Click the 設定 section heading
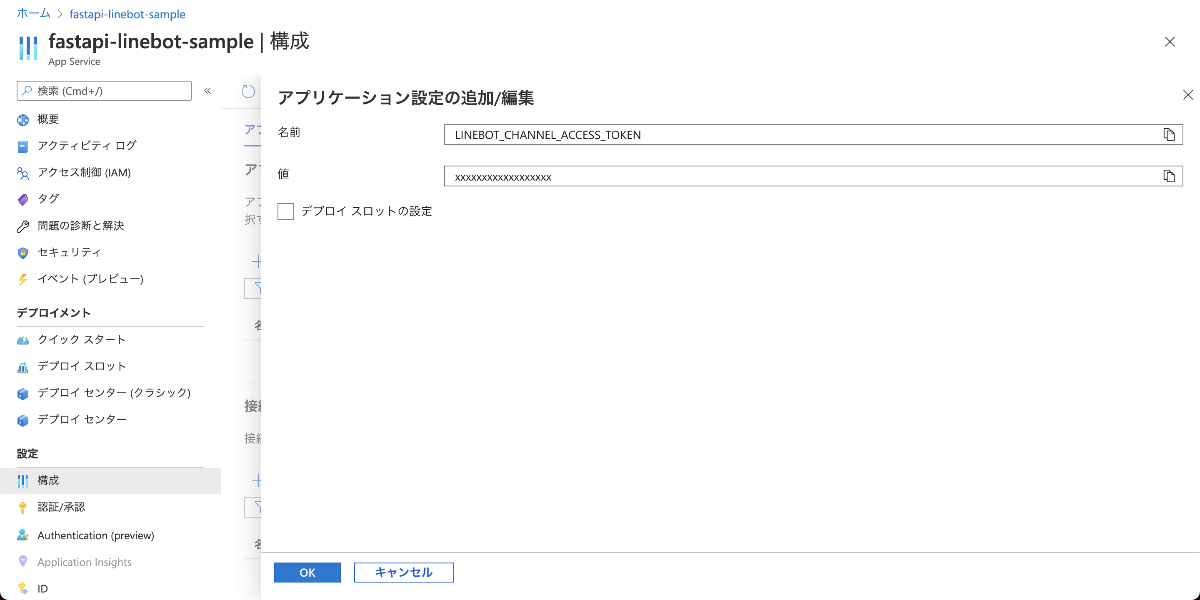The width and height of the screenshot is (1200, 600). point(28,454)
